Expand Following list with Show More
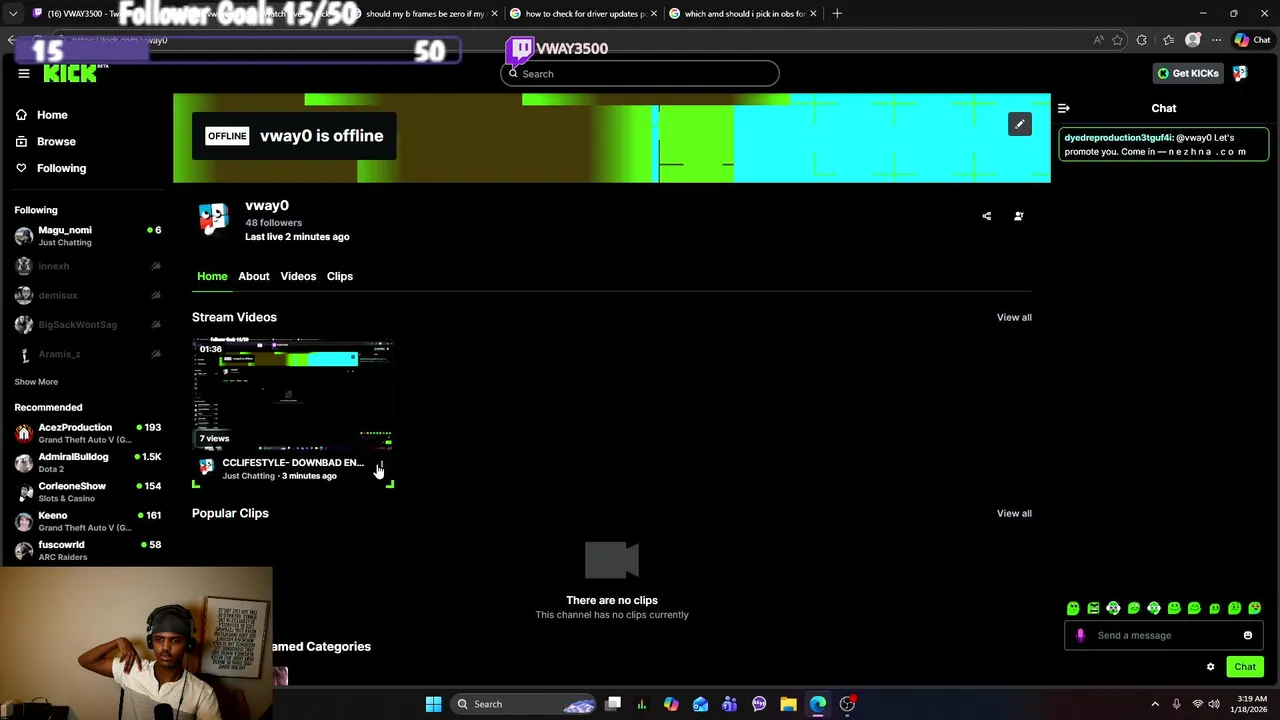 click(36, 382)
